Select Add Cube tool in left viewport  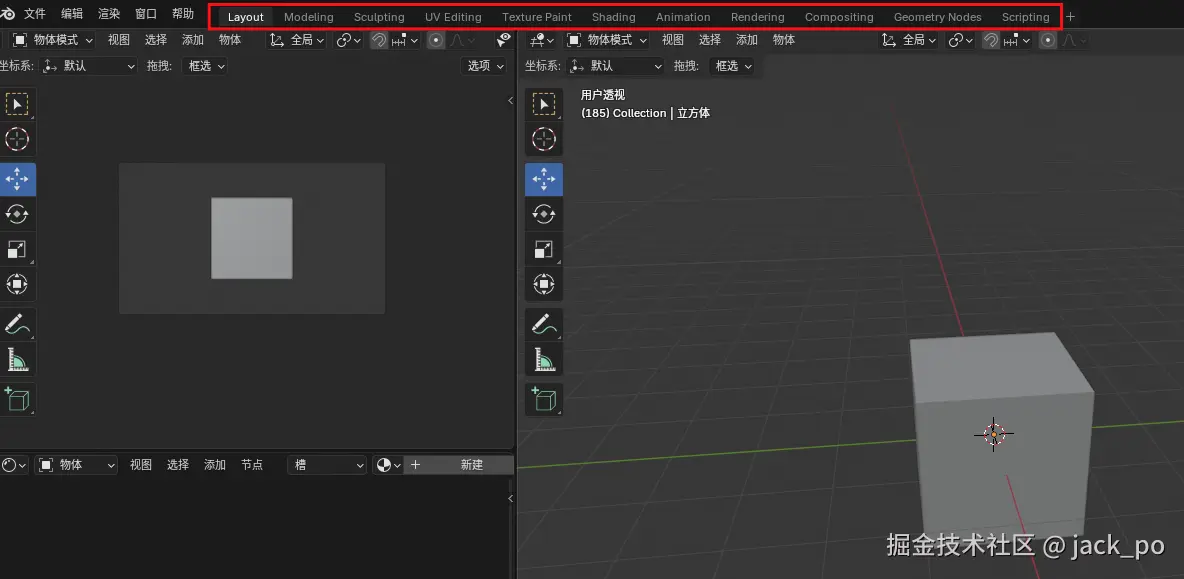[x=17, y=399]
